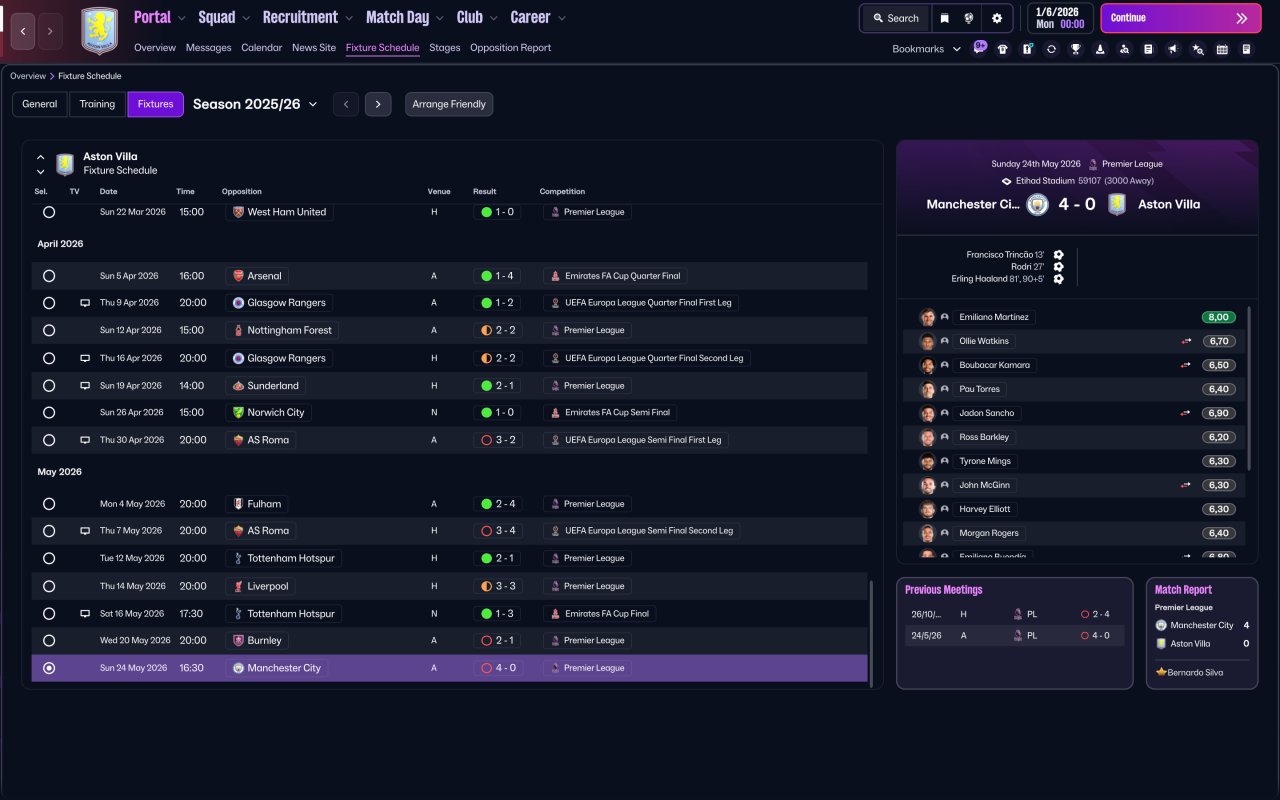
Task: Open the Stages tab
Action: pos(445,48)
